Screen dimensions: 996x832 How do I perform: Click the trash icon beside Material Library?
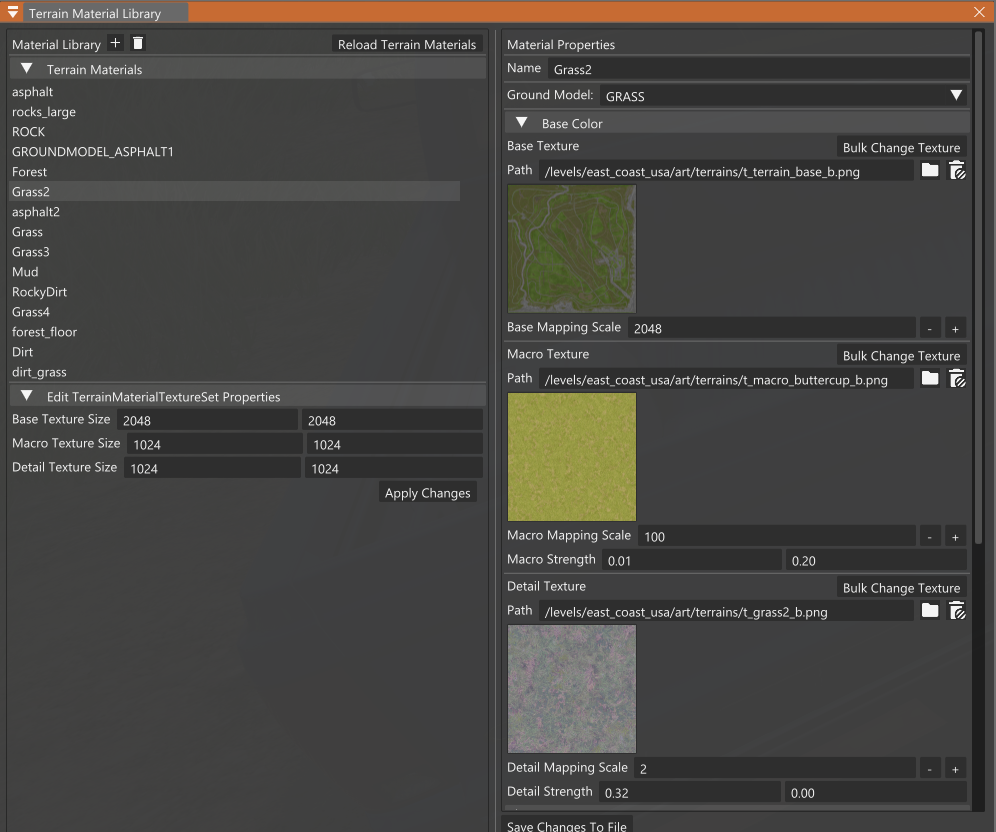tap(138, 43)
